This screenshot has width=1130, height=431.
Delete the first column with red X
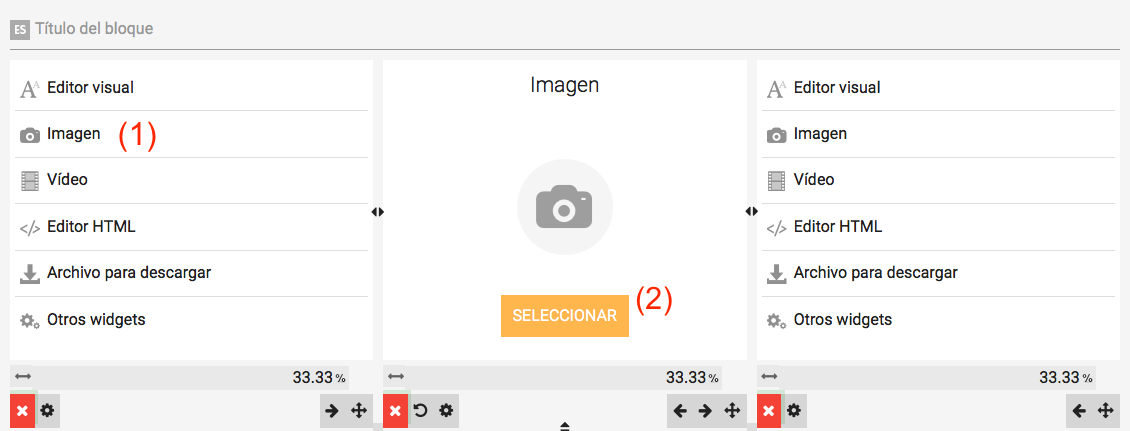(22, 411)
